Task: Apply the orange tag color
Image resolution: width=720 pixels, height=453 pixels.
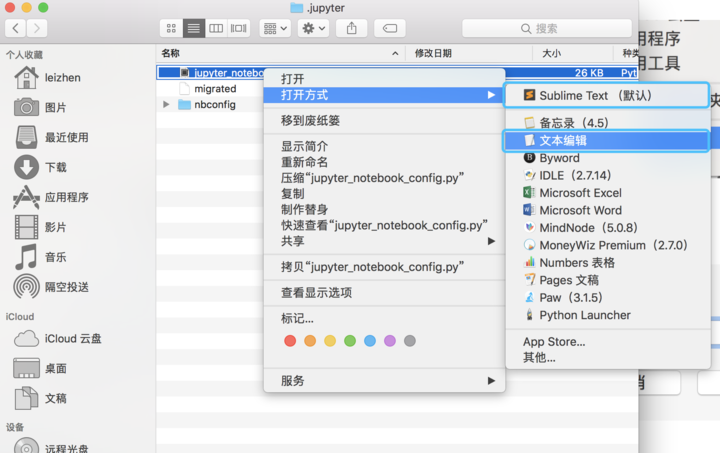Action: (x=310, y=341)
